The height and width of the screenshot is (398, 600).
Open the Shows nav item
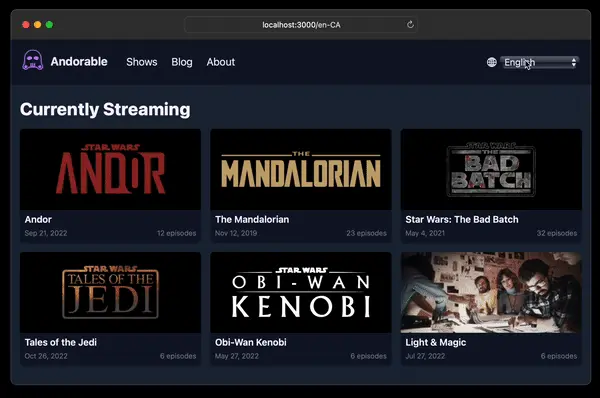[142, 62]
